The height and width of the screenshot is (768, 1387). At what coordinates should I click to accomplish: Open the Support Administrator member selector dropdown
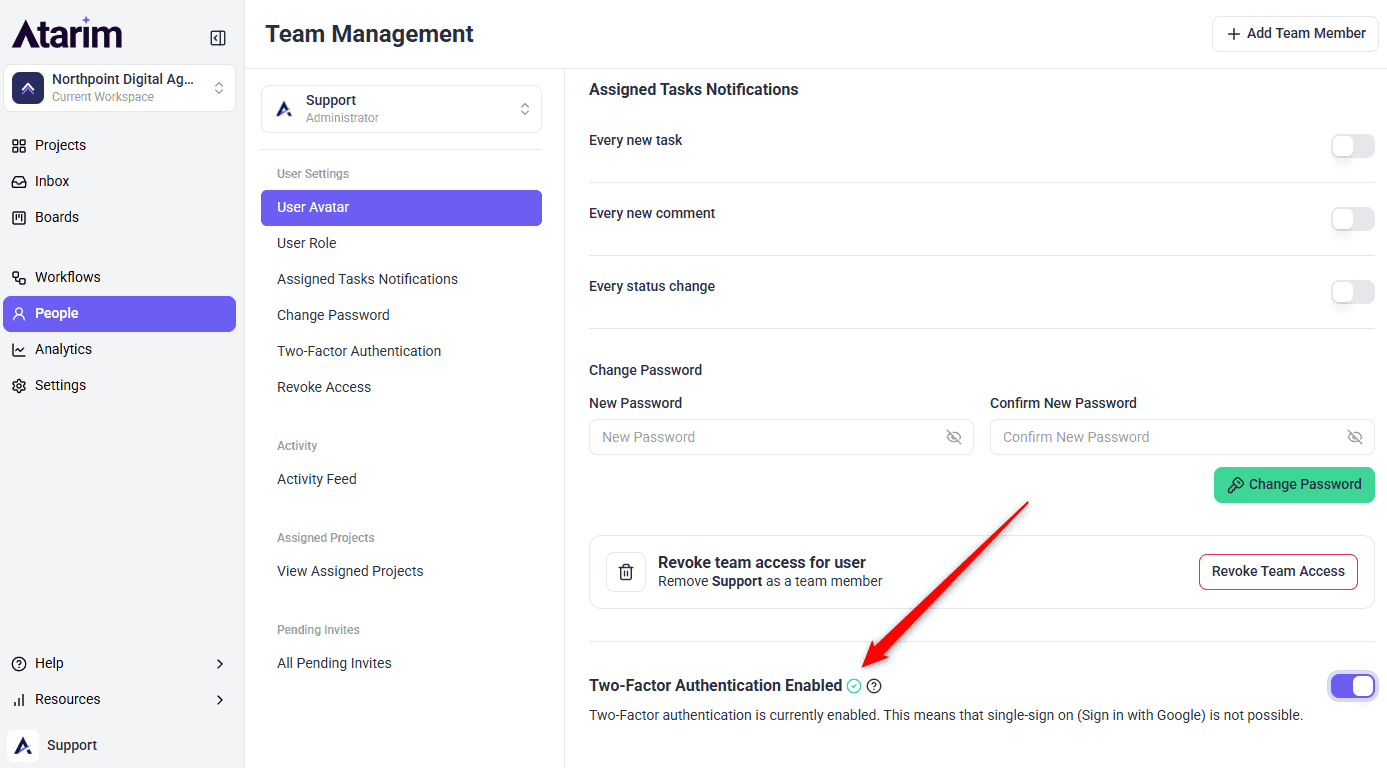tap(401, 109)
